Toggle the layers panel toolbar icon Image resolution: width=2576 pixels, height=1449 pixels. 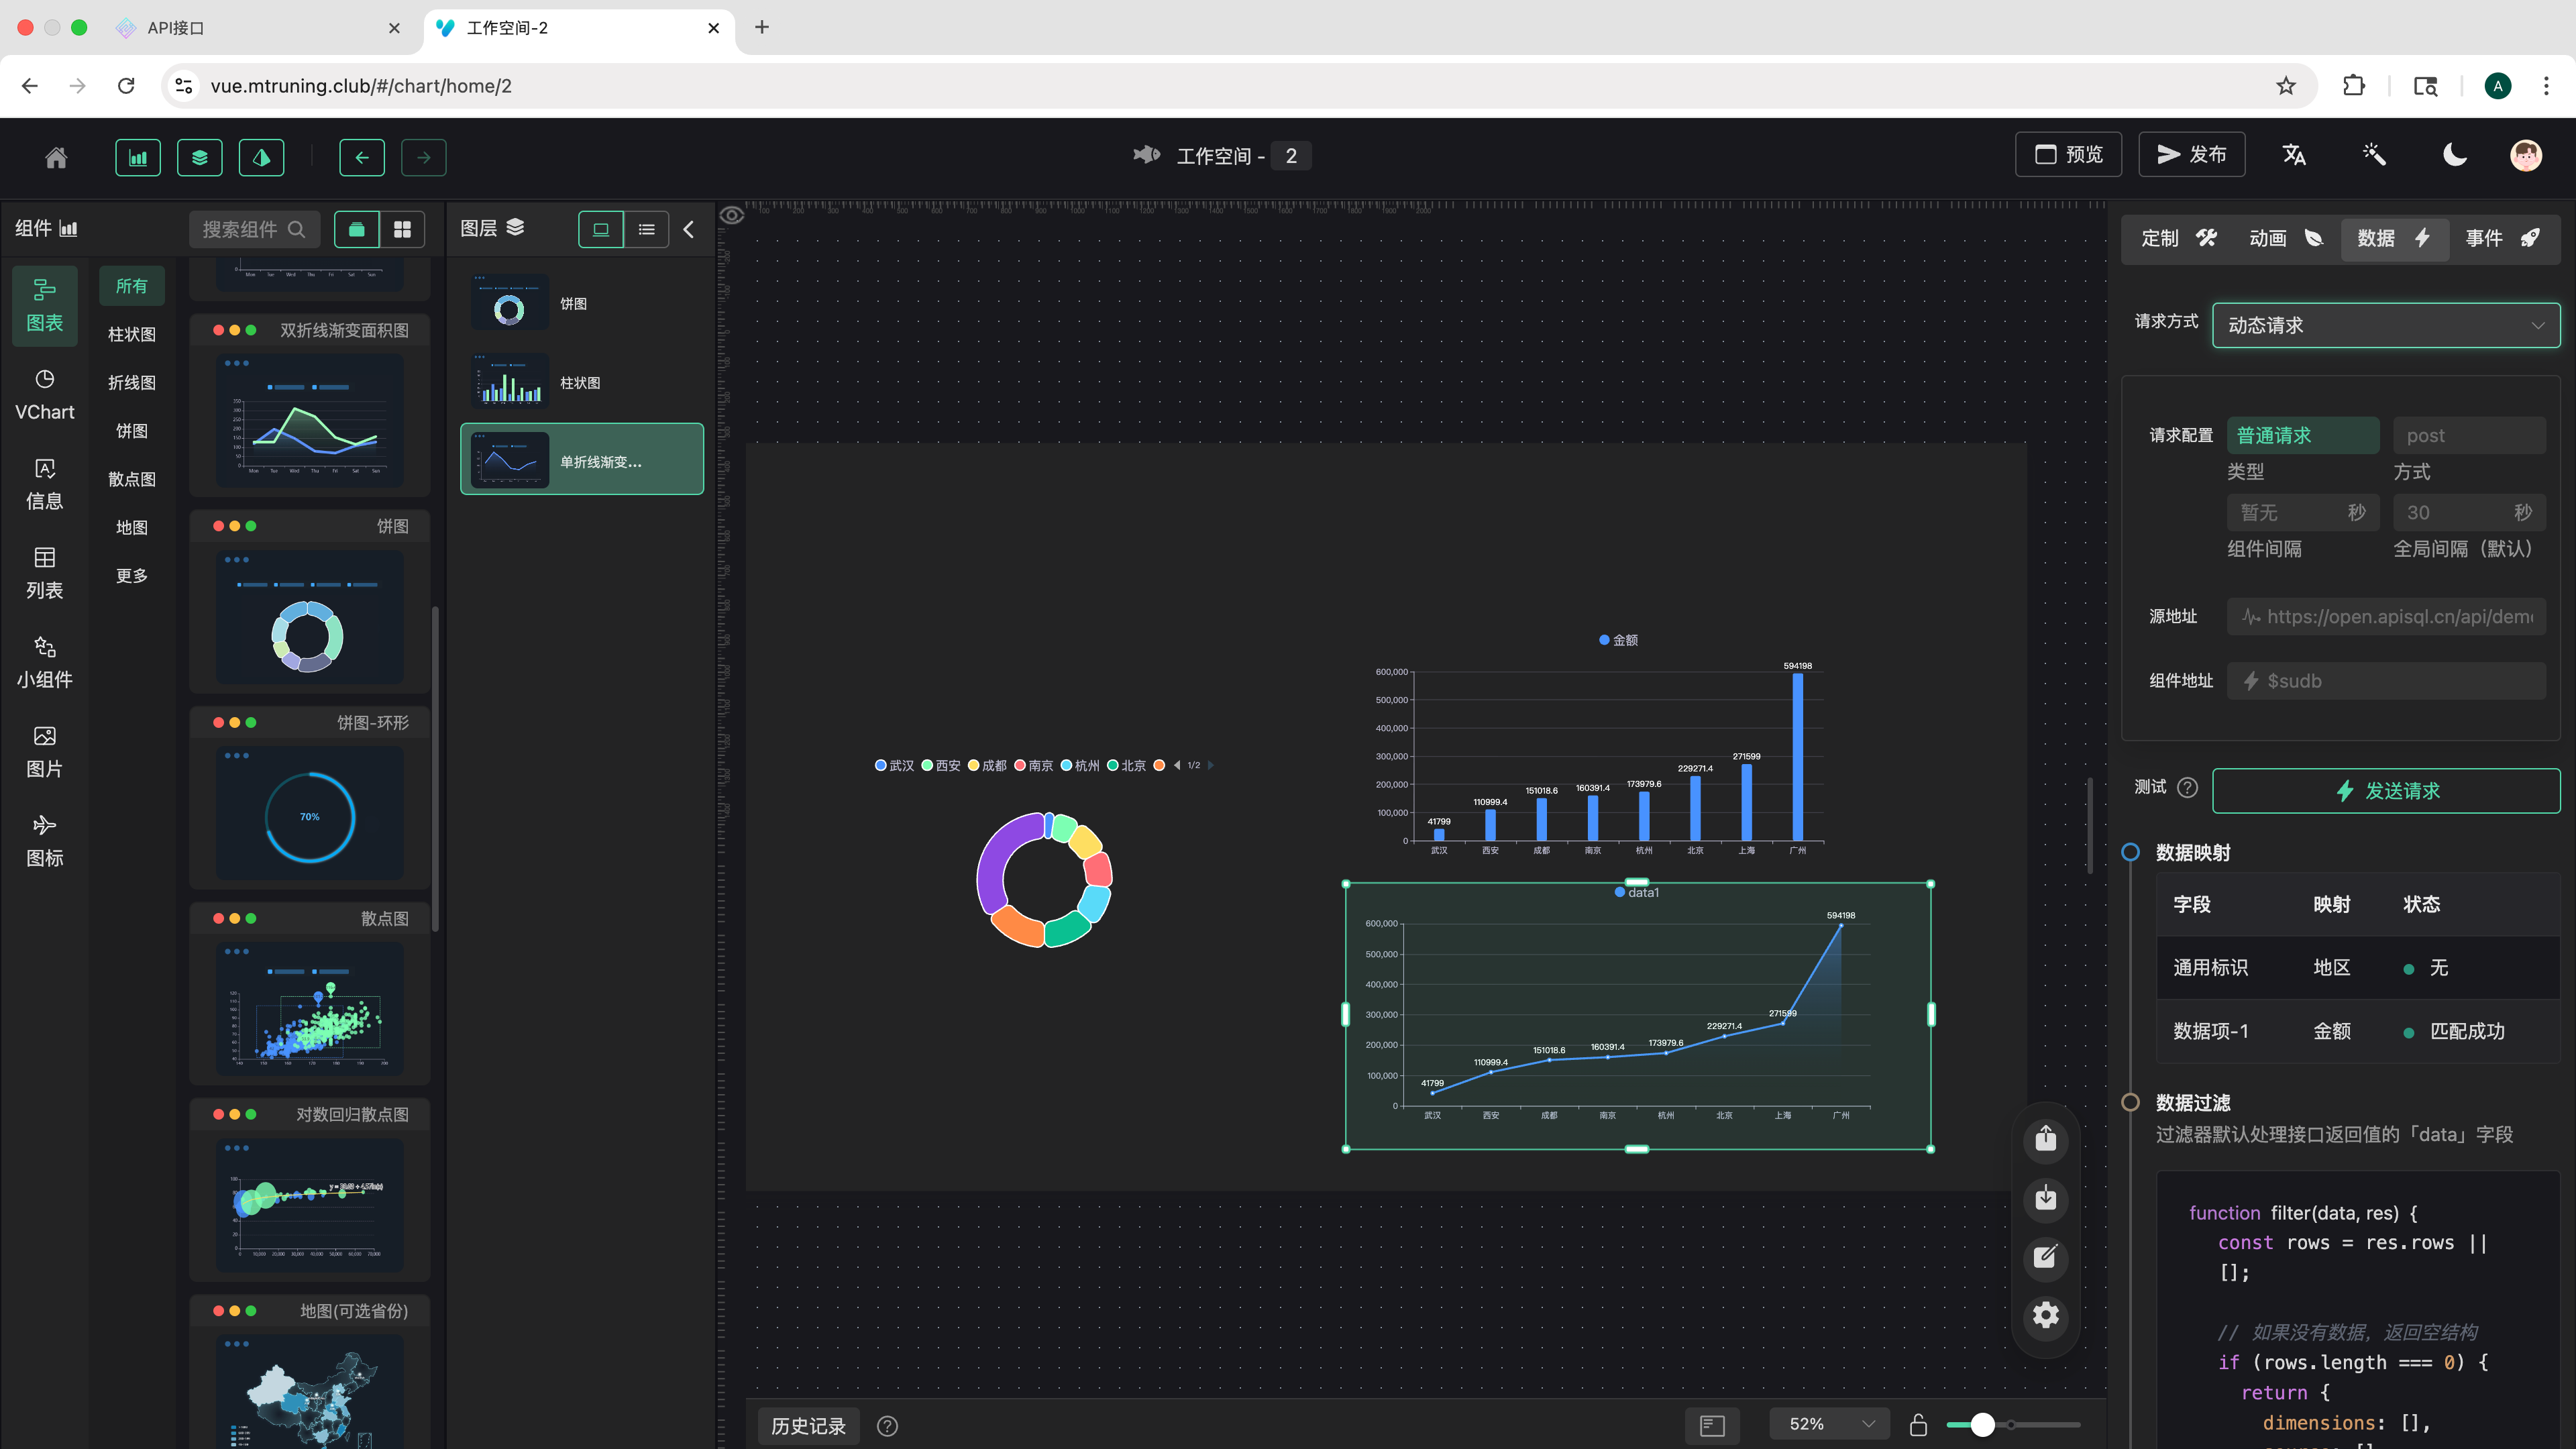tap(200, 157)
